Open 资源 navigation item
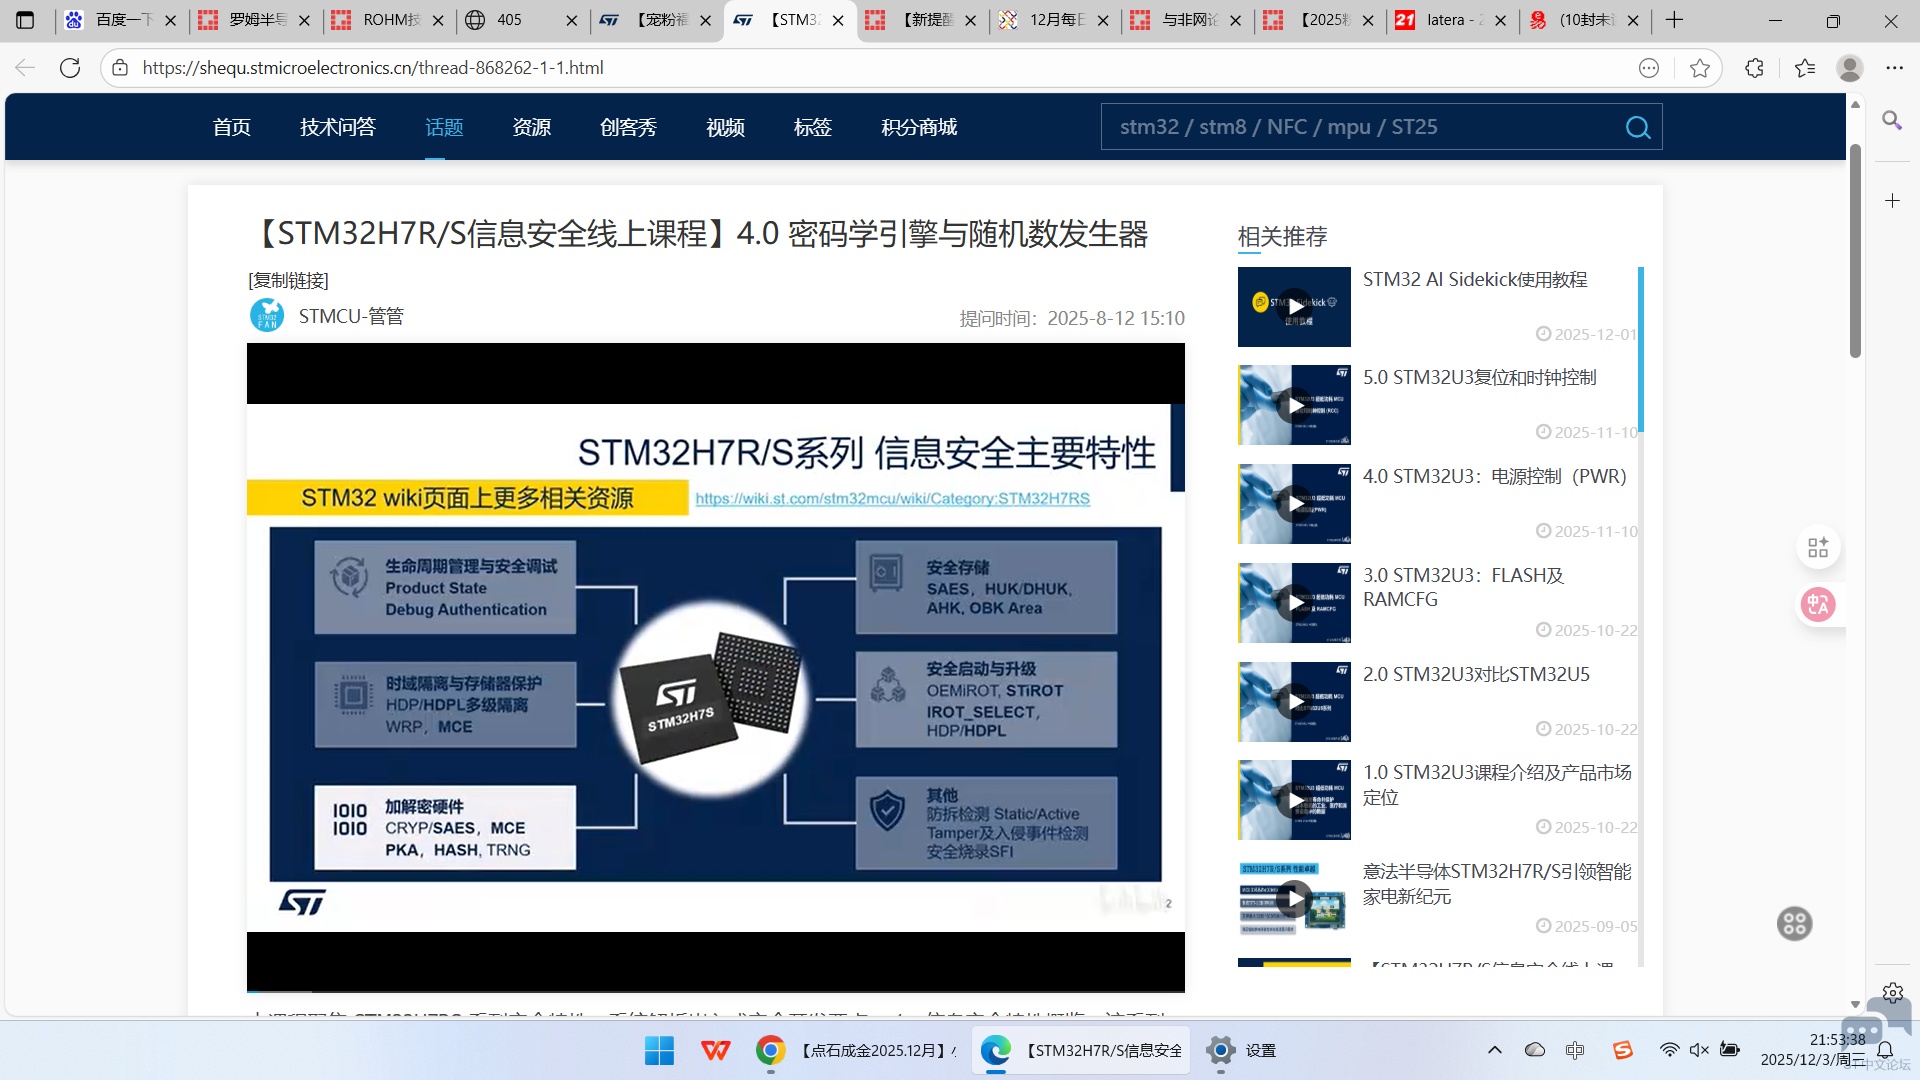Viewport: 1920px width, 1080px height. [532, 127]
